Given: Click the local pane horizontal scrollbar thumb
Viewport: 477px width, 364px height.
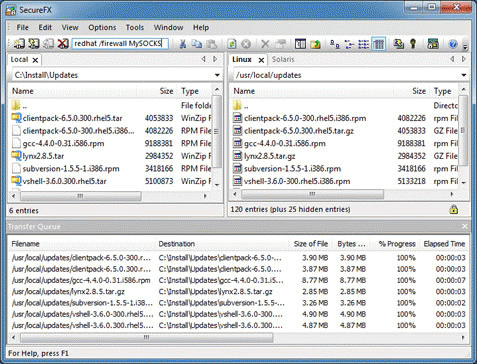Looking at the screenshot, I should 80,196.
